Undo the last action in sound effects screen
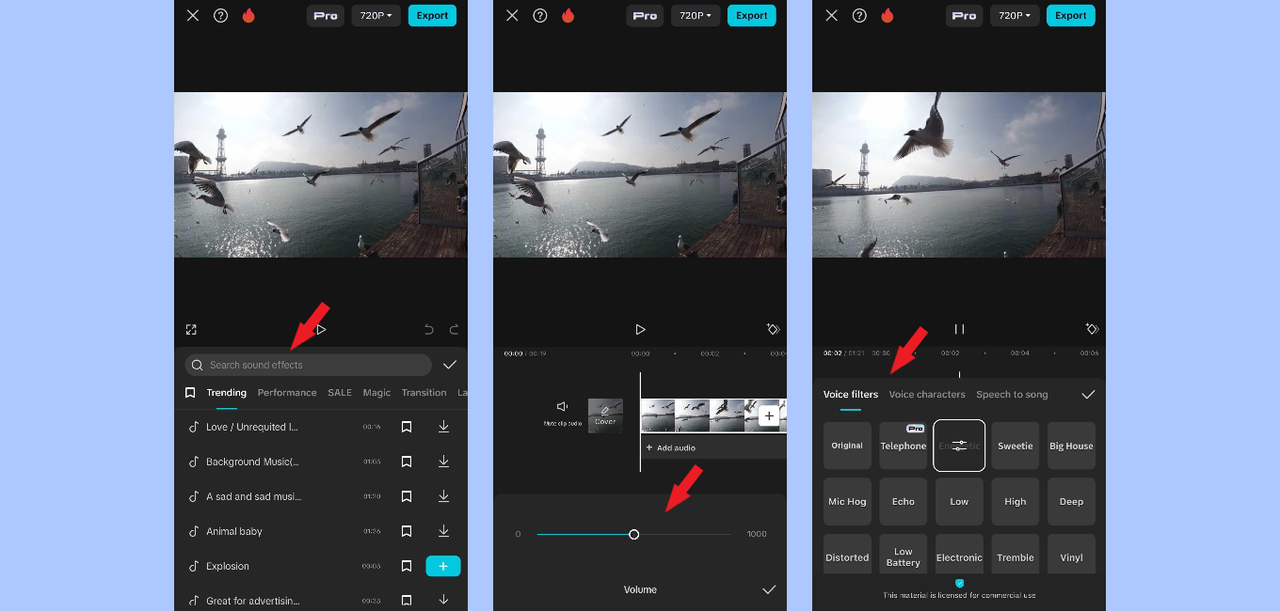The width and height of the screenshot is (1280, 611). coord(429,329)
